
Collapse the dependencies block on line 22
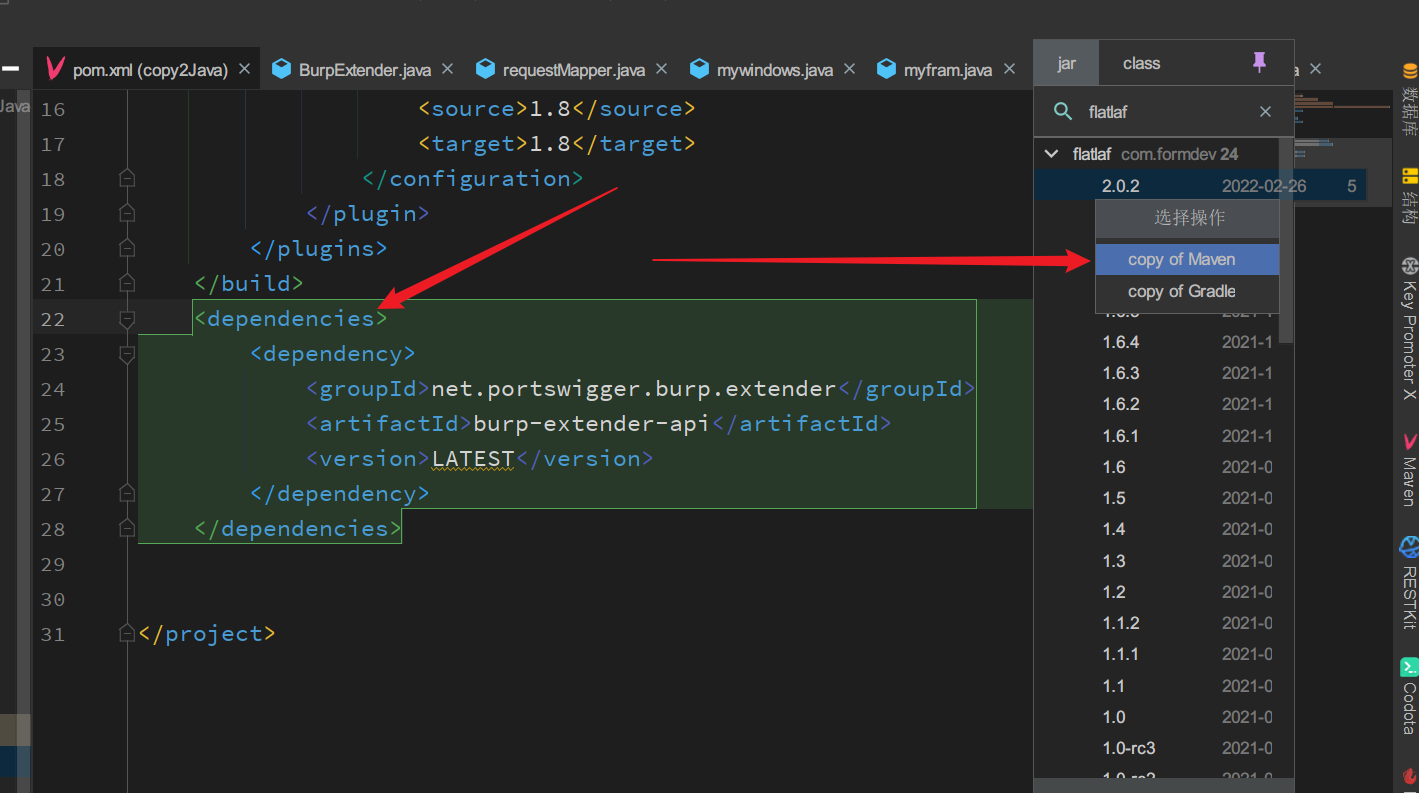pos(126,319)
